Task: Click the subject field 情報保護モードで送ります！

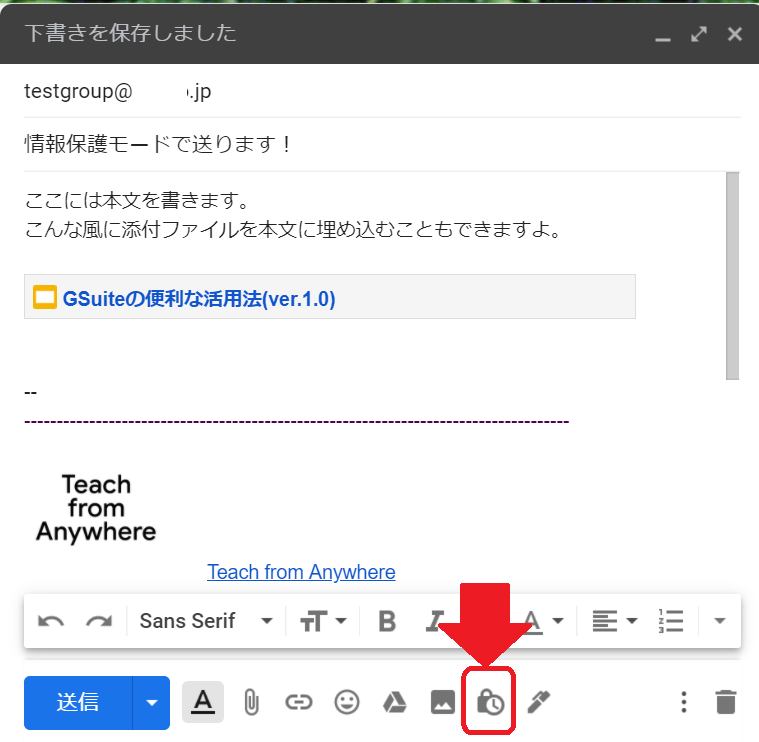Action: [382, 144]
